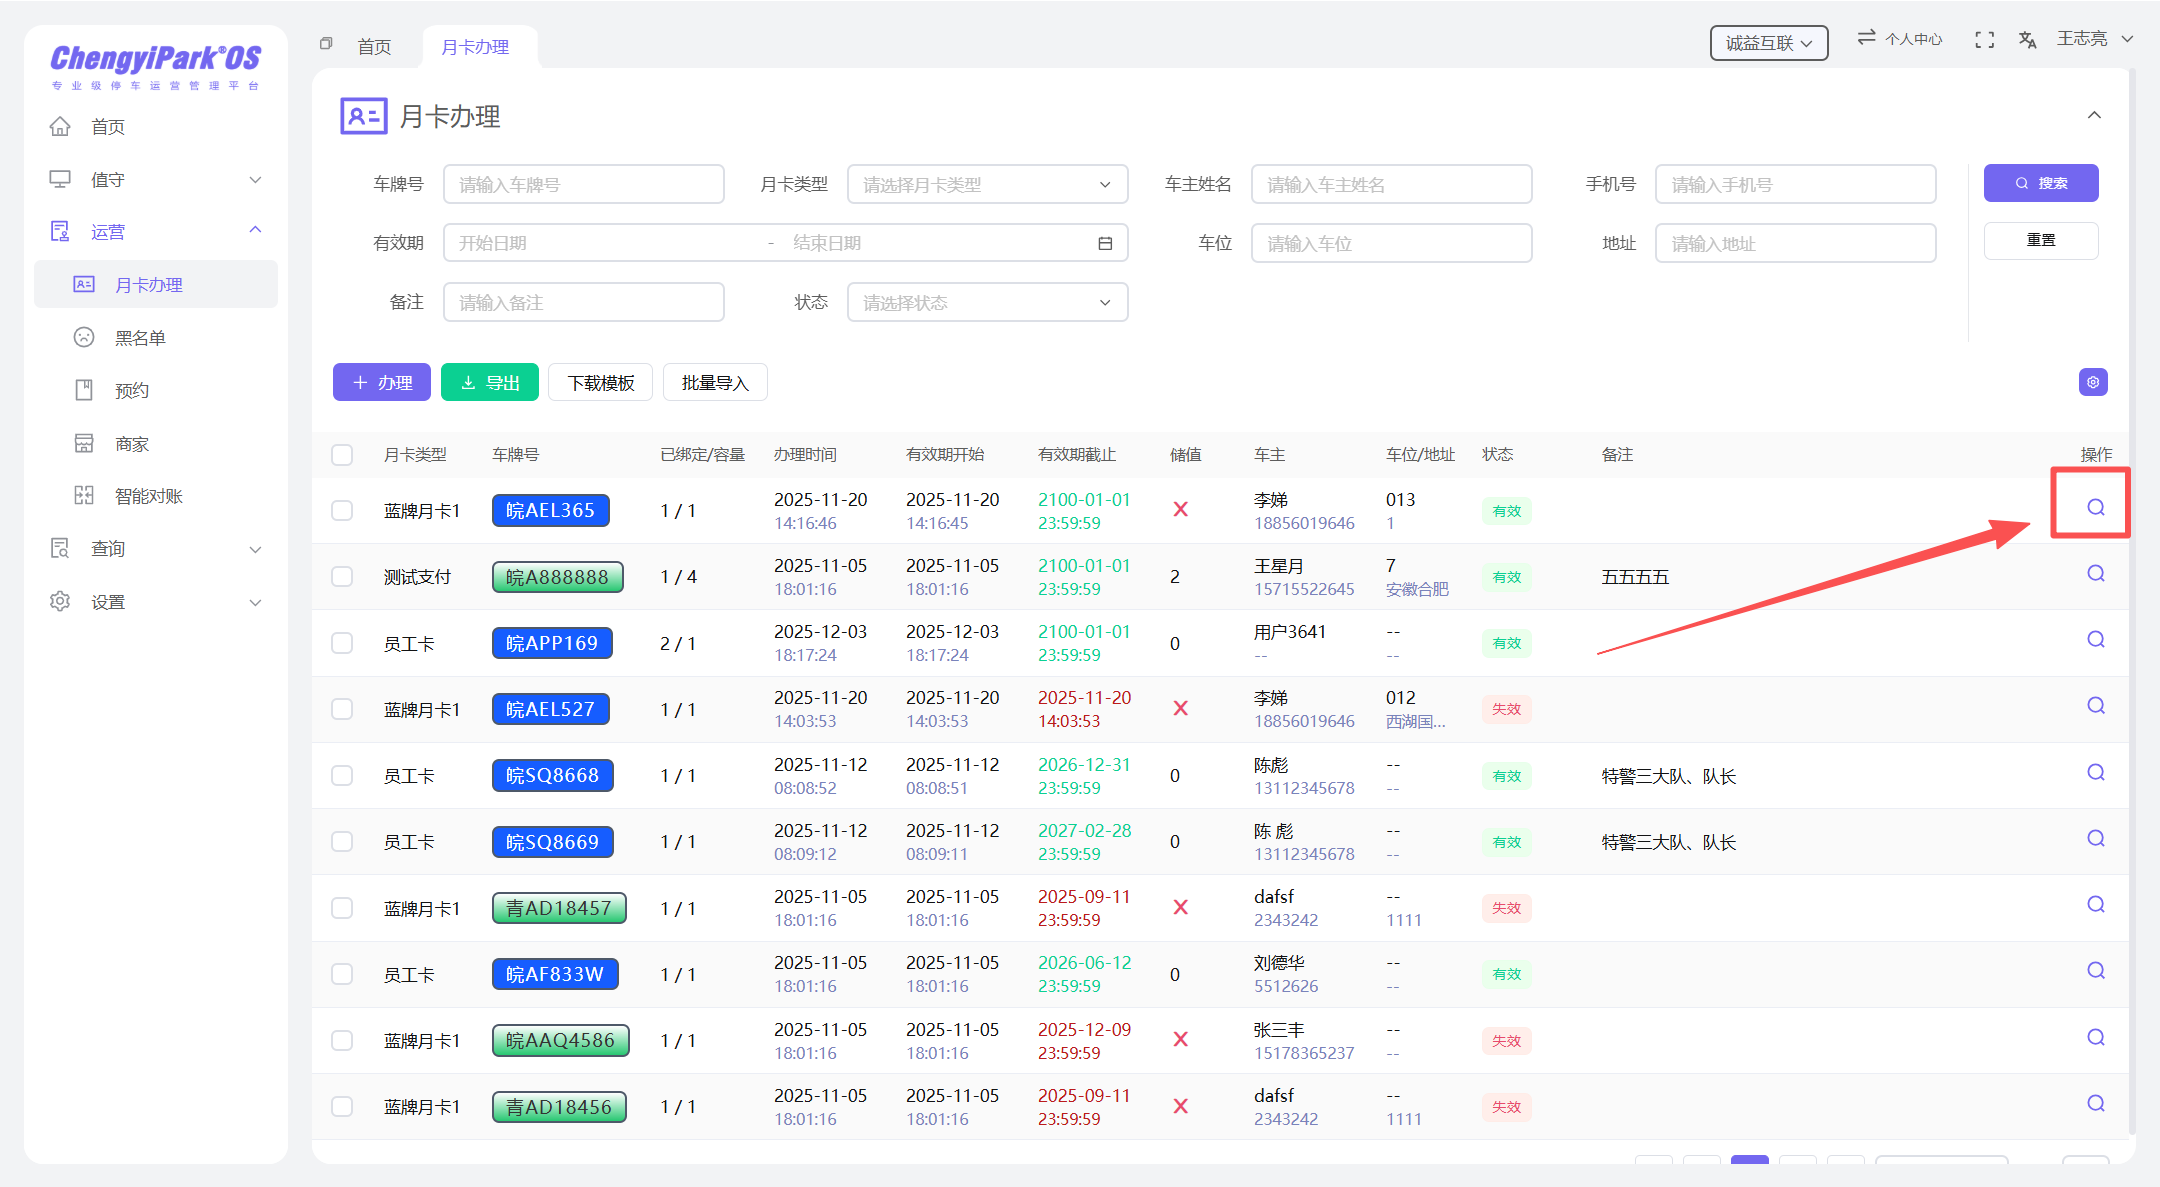Click the 车牌号 input field
This screenshot has width=2160, height=1187.
[x=583, y=184]
